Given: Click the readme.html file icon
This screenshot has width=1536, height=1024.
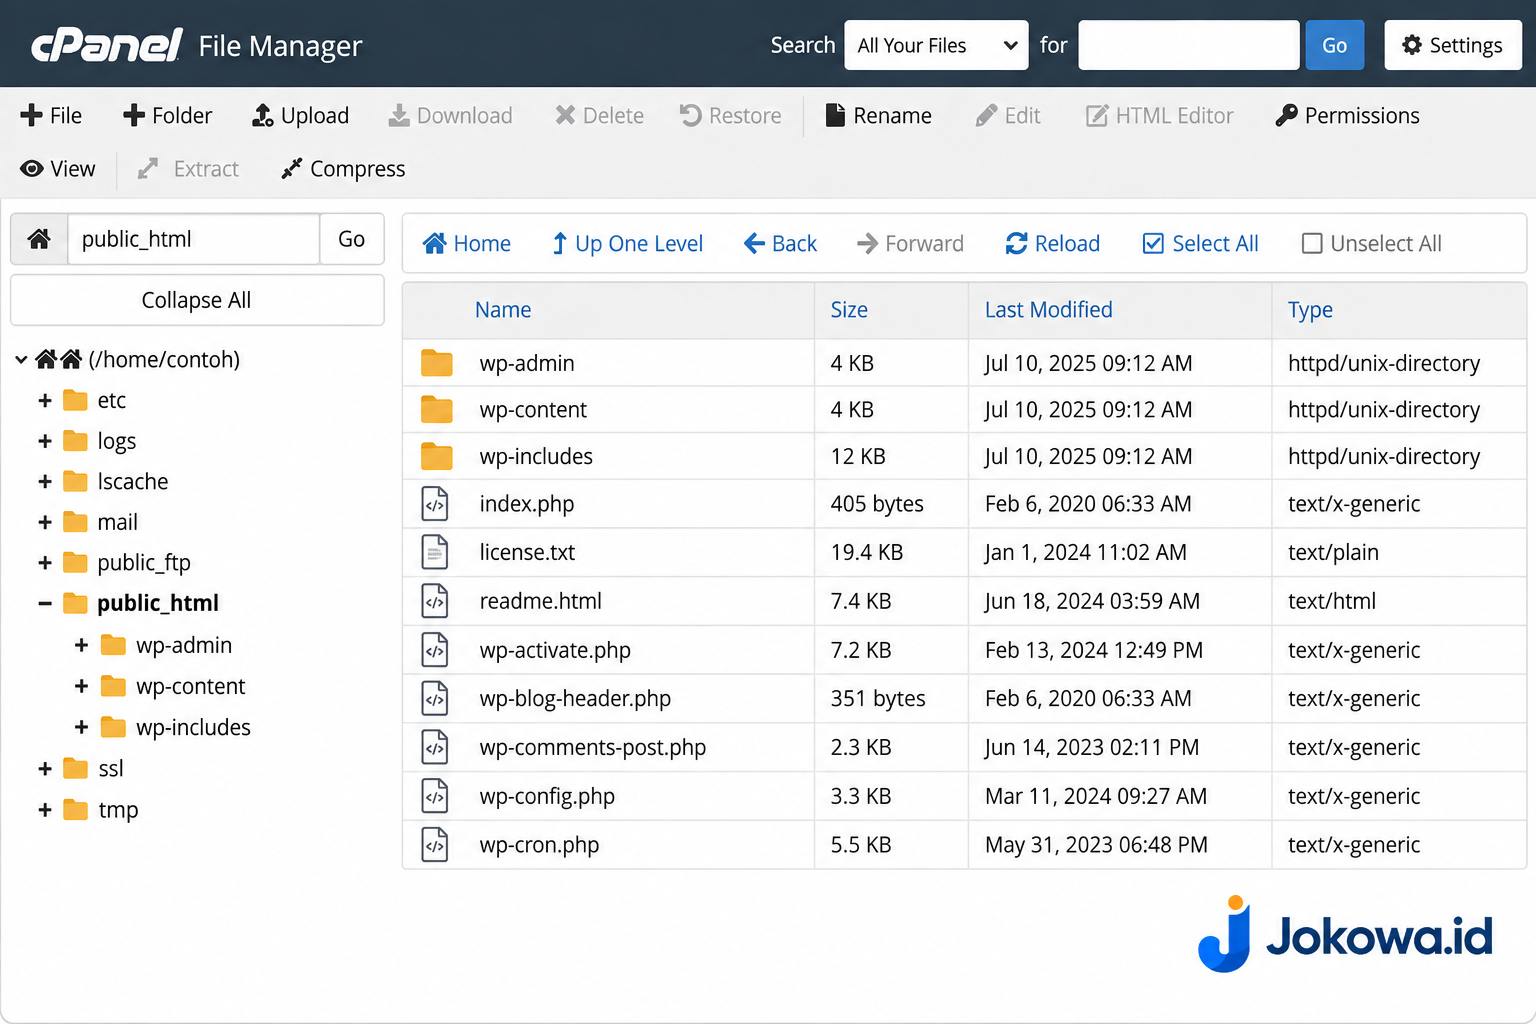Looking at the screenshot, I should pos(435,601).
